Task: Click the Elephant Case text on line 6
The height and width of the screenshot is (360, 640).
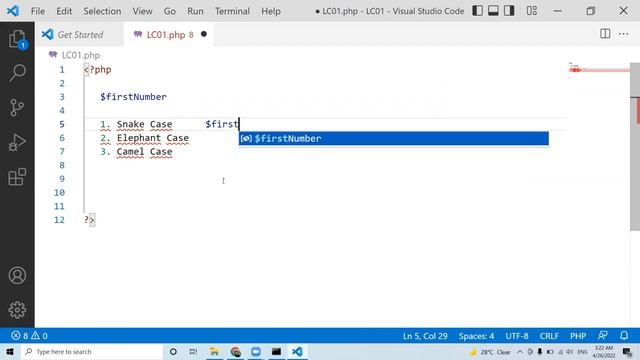Action: (x=153, y=138)
